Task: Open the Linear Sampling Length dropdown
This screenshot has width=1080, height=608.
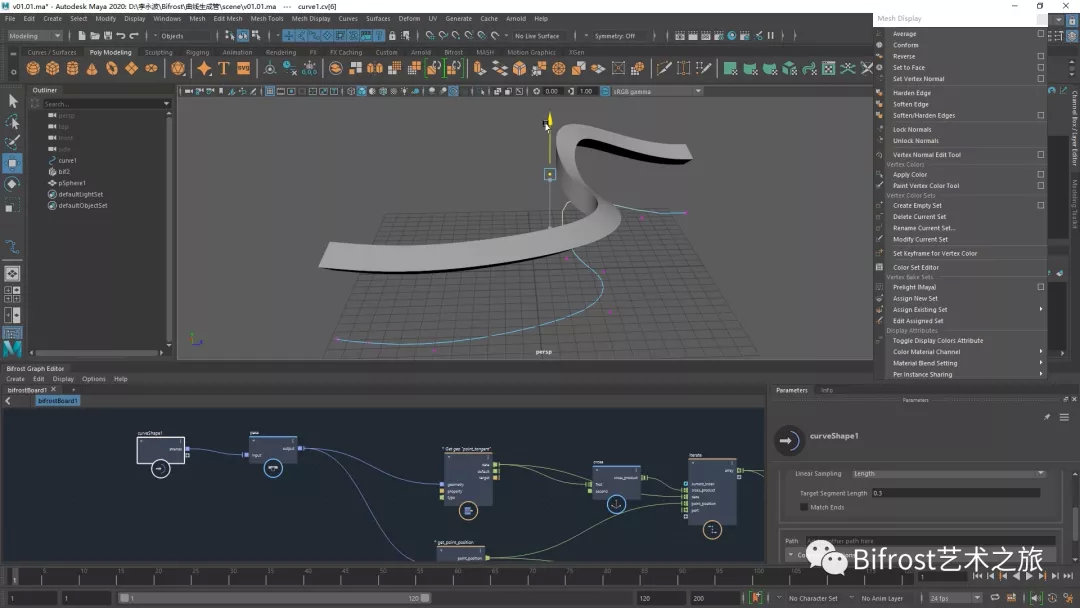Action: point(946,473)
